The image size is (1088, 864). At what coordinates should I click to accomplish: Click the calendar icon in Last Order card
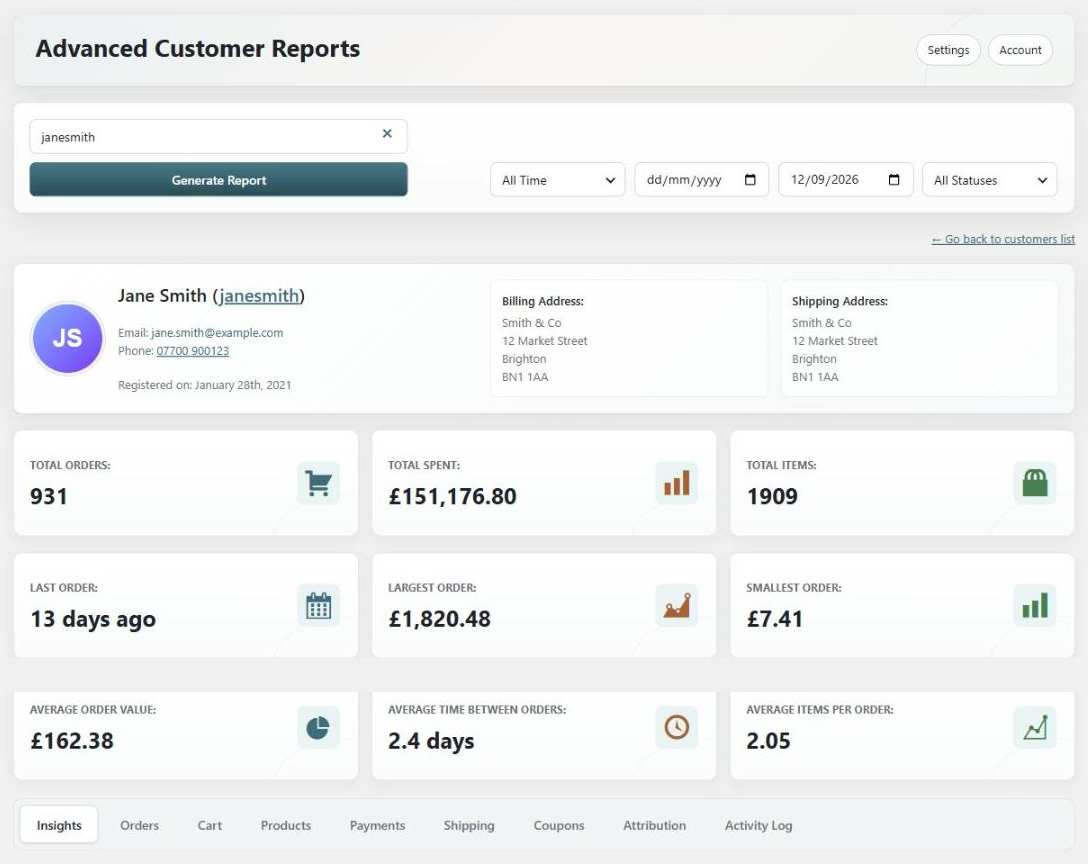click(x=318, y=606)
